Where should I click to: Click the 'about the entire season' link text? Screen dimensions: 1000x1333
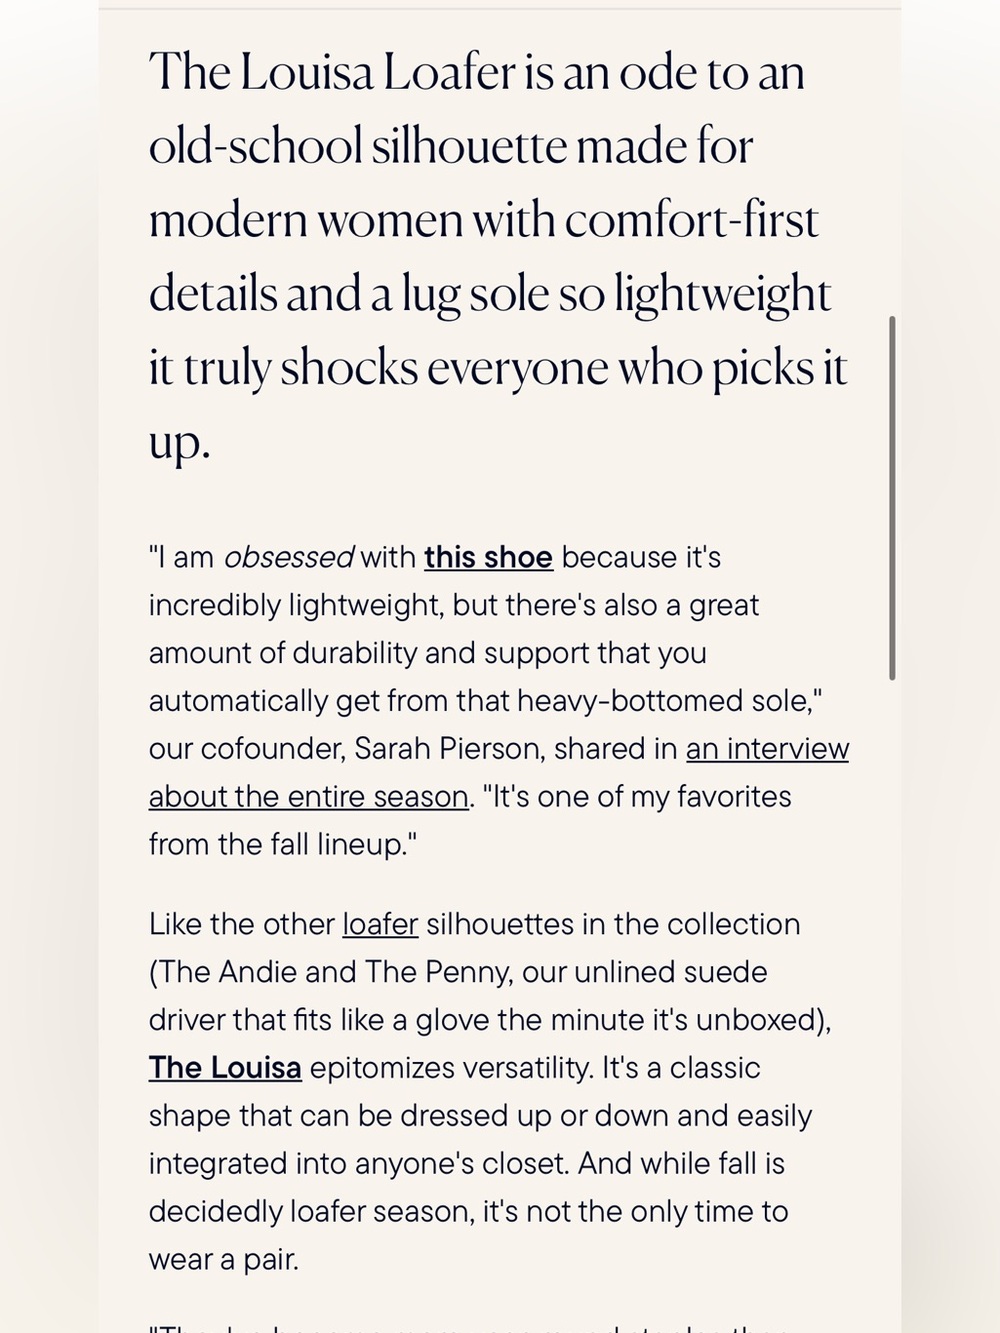pyautogui.click(x=308, y=797)
